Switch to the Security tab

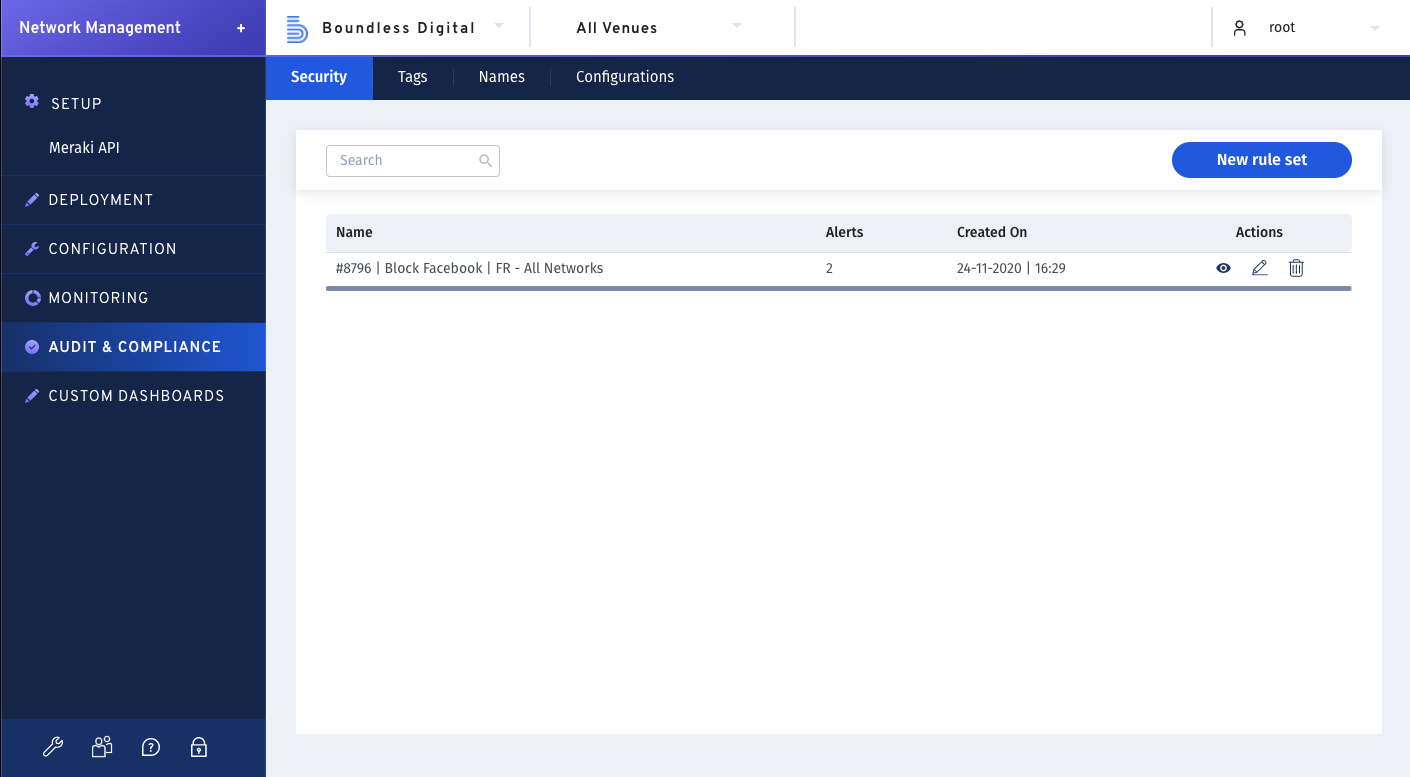tap(319, 77)
